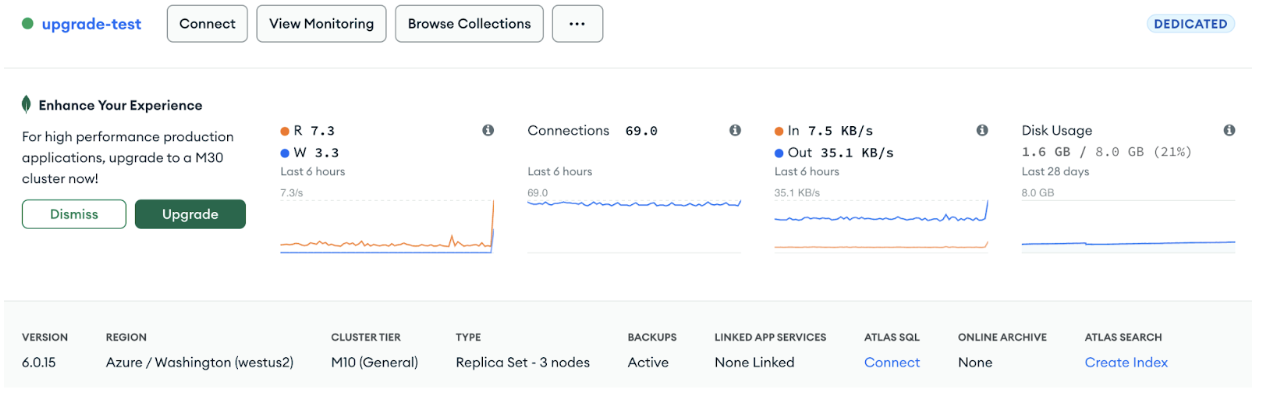Dismiss the upgrade suggestion
This screenshot has width=1274, height=394.
click(74, 214)
